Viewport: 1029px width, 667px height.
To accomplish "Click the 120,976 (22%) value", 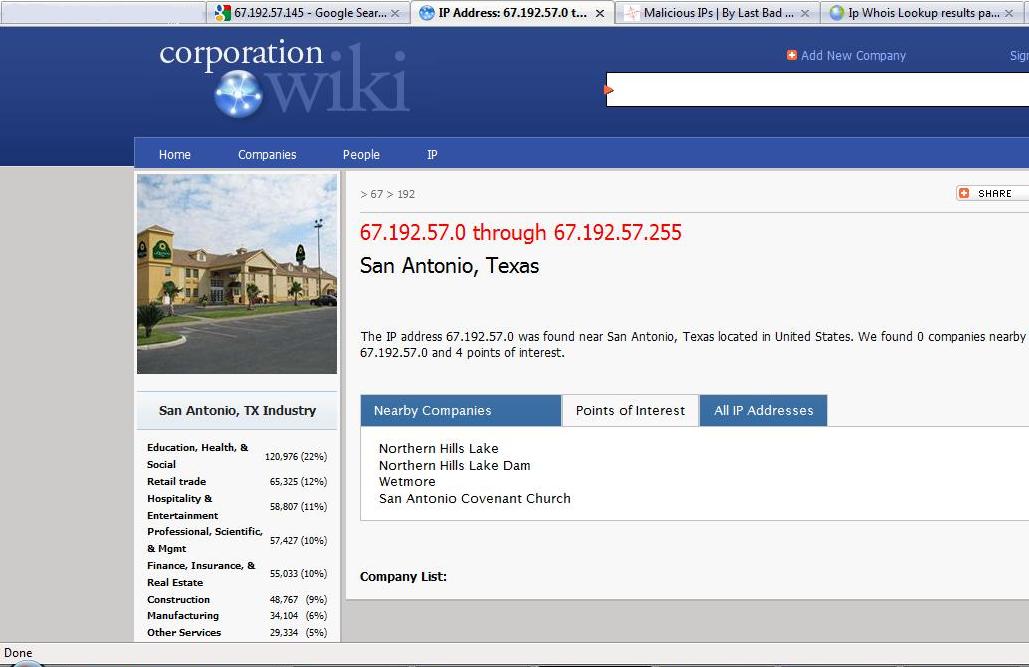I will (x=296, y=456).
